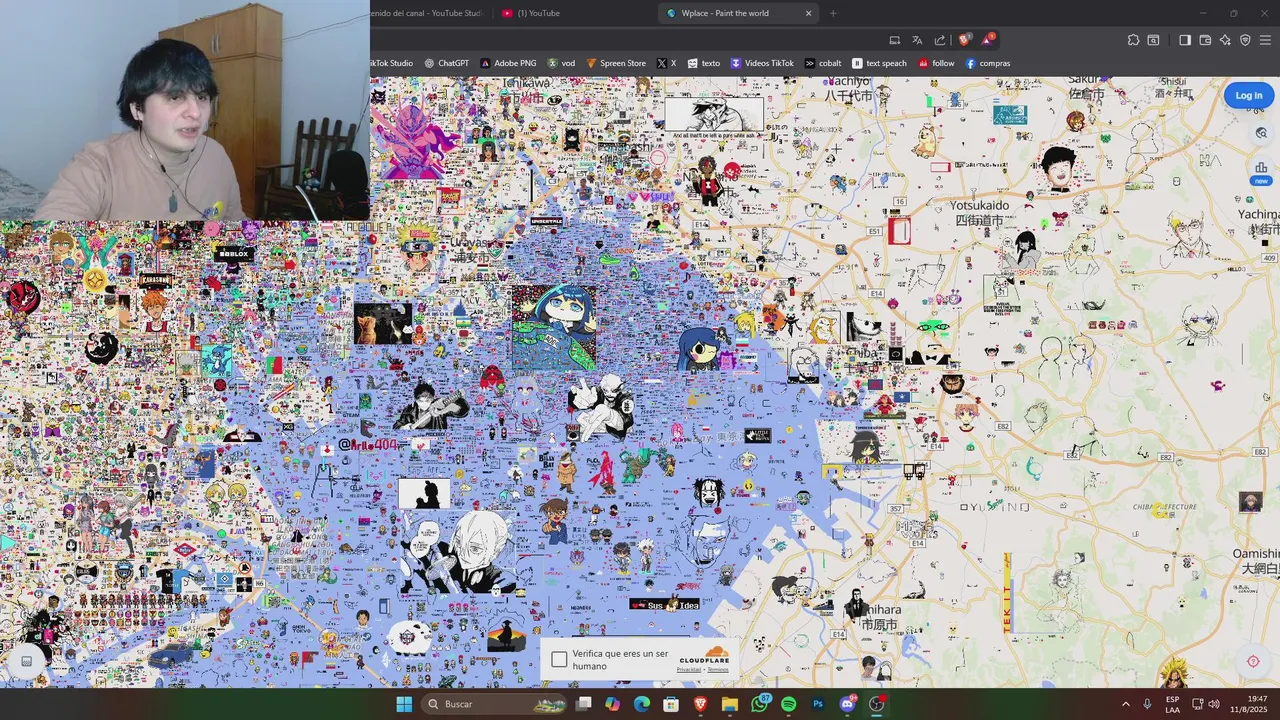
Task: Open the Videos TikTok bookmark
Action: coord(762,63)
